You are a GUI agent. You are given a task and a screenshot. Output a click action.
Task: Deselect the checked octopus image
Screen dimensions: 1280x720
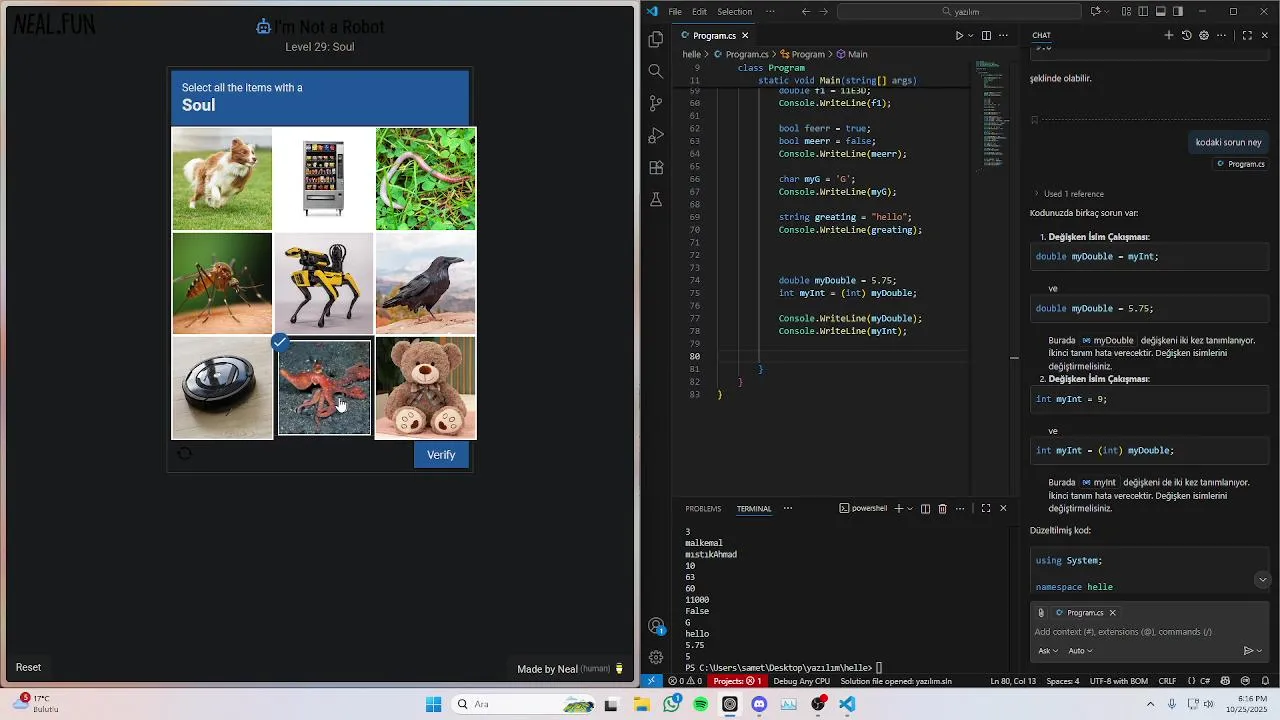point(324,388)
